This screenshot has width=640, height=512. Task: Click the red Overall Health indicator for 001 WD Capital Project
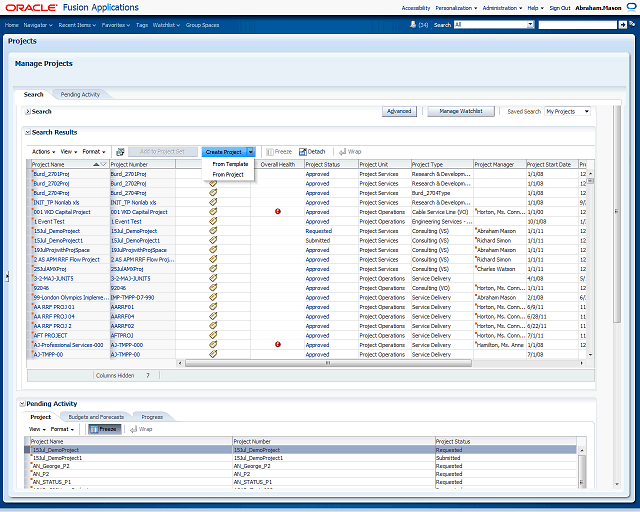[278, 212]
